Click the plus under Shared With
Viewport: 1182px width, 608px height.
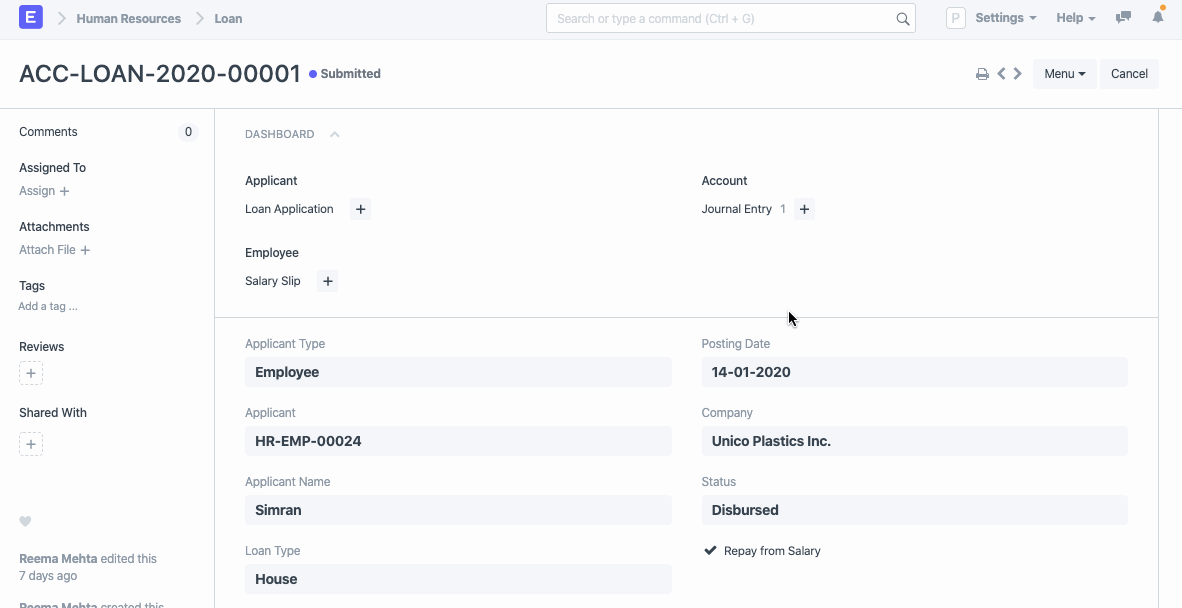pos(30,443)
